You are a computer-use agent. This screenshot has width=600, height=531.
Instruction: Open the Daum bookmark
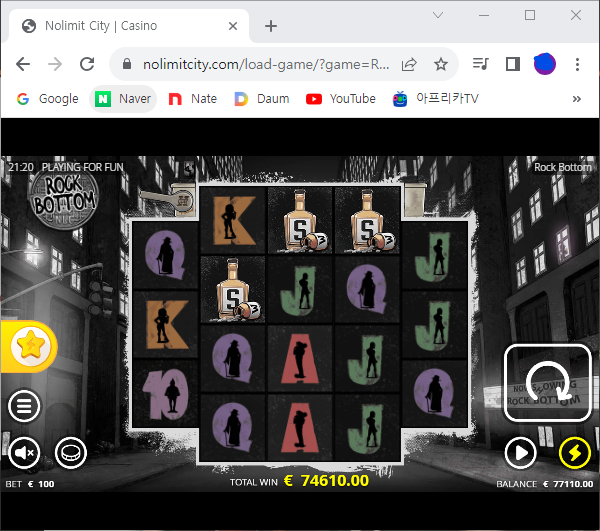(x=262, y=99)
